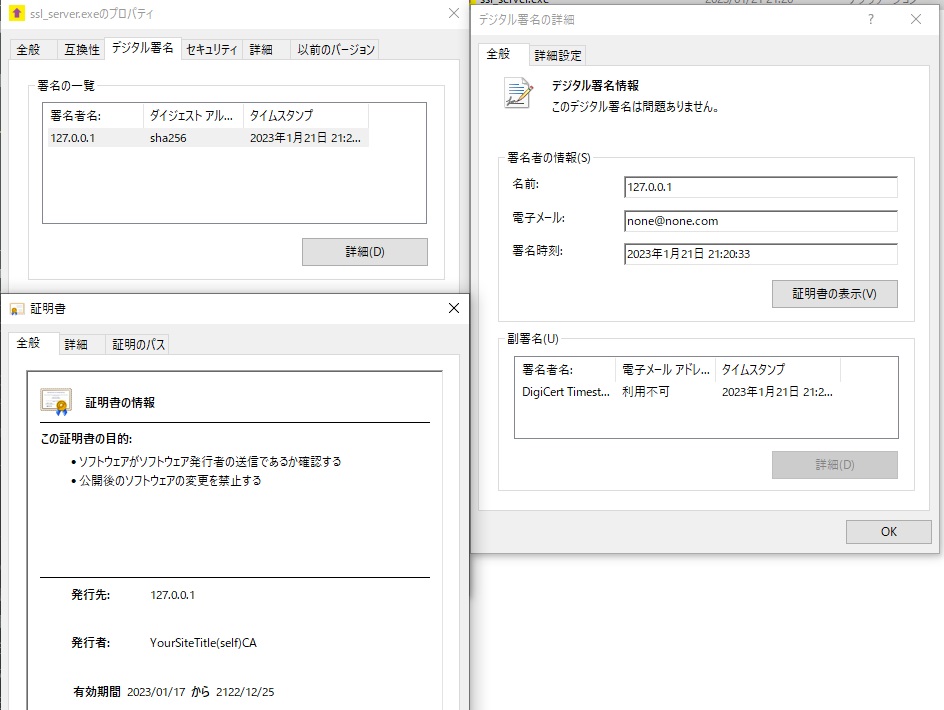Click the signature list timestamp 2023年1月21日 cell
The width and height of the screenshot is (944, 710).
point(305,138)
